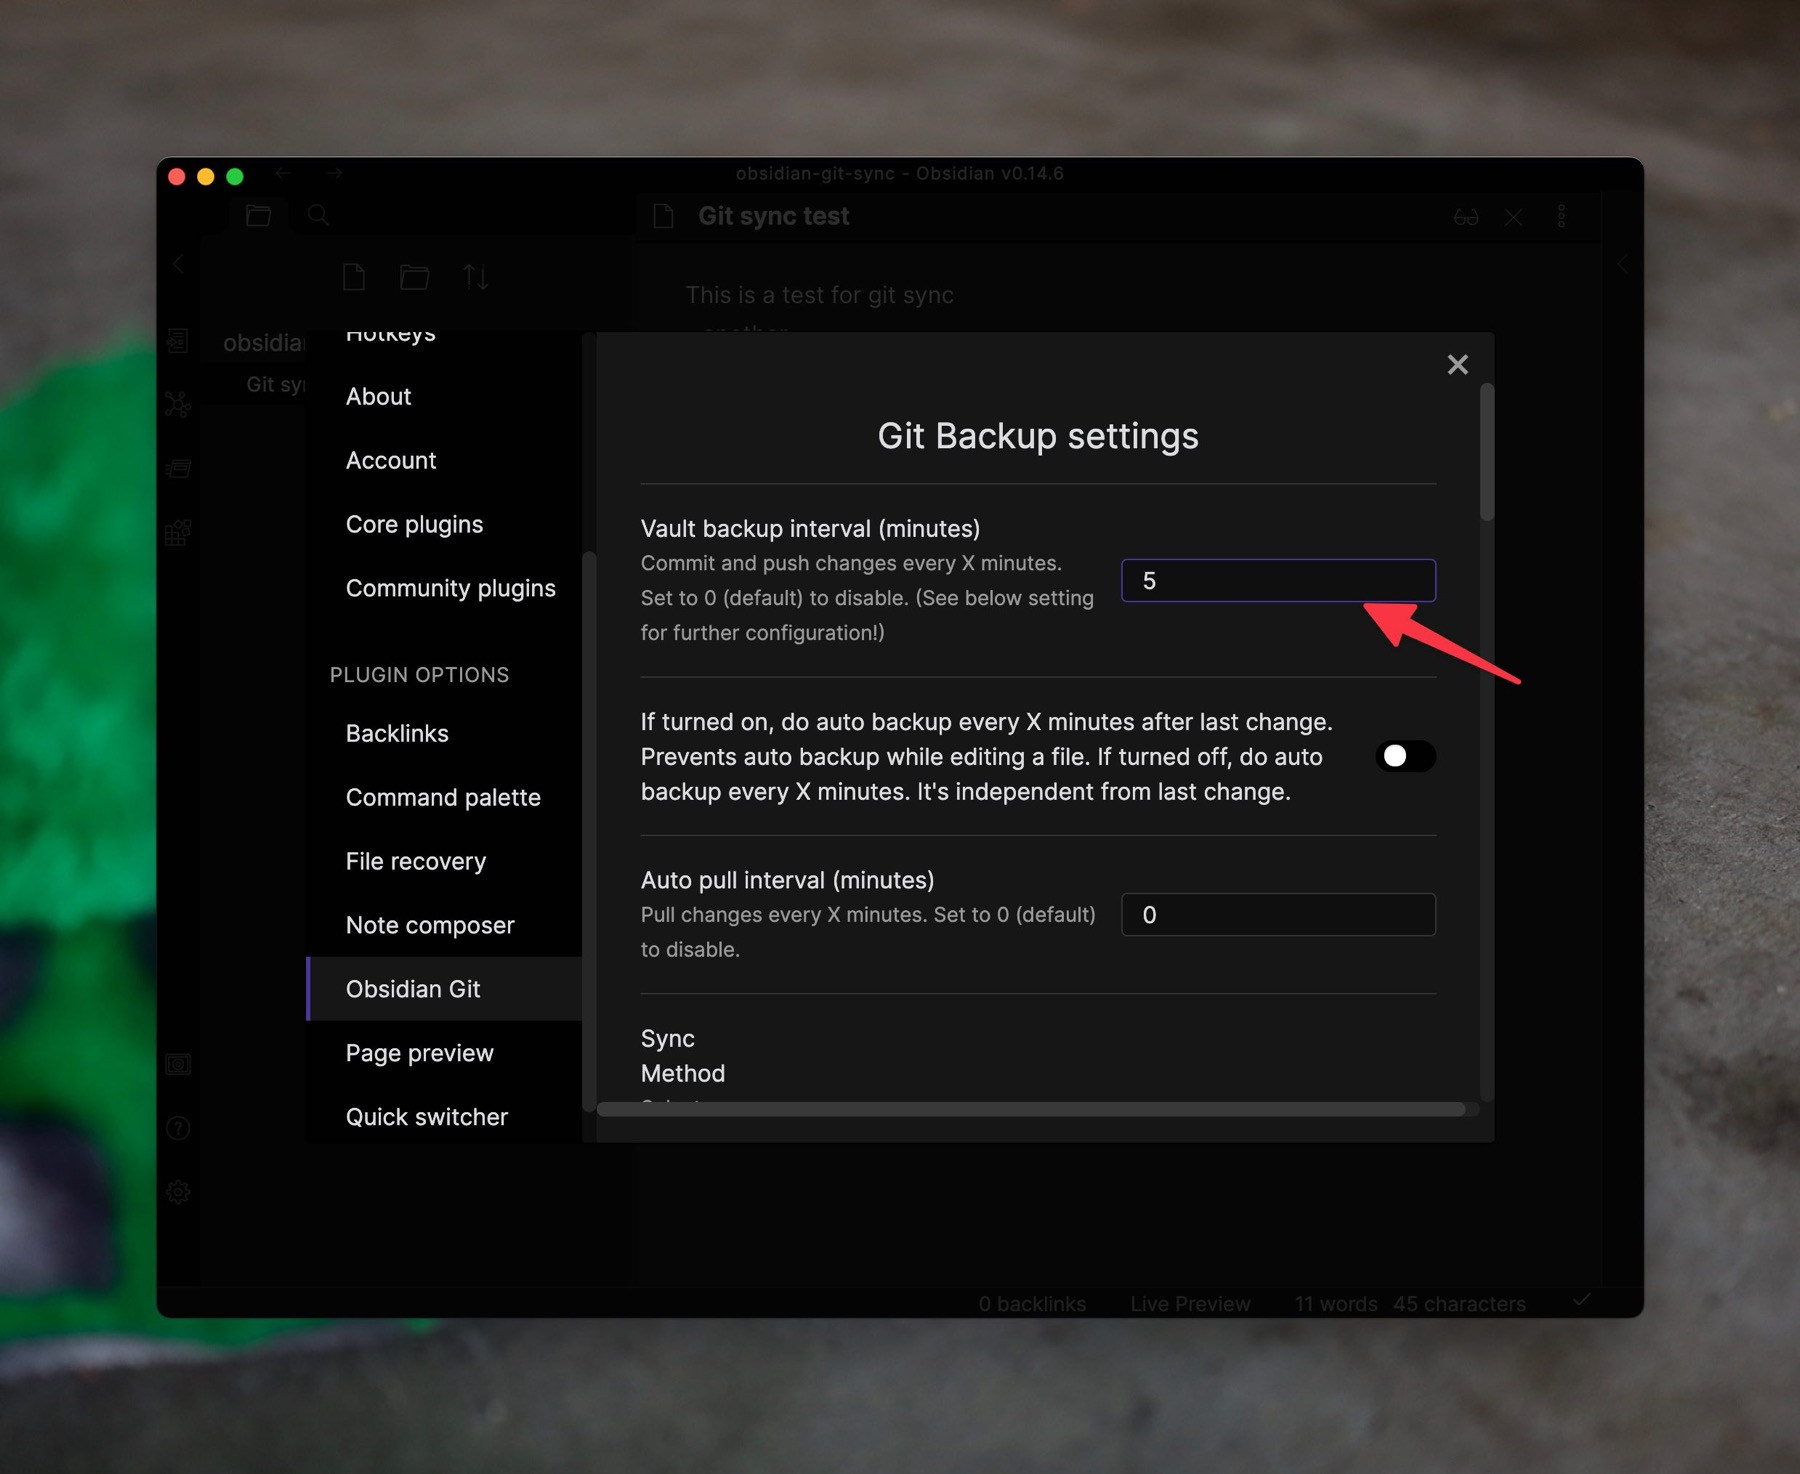The image size is (1800, 1474).
Task: Select Core plugins in the settings sidebar
Action: tap(414, 524)
